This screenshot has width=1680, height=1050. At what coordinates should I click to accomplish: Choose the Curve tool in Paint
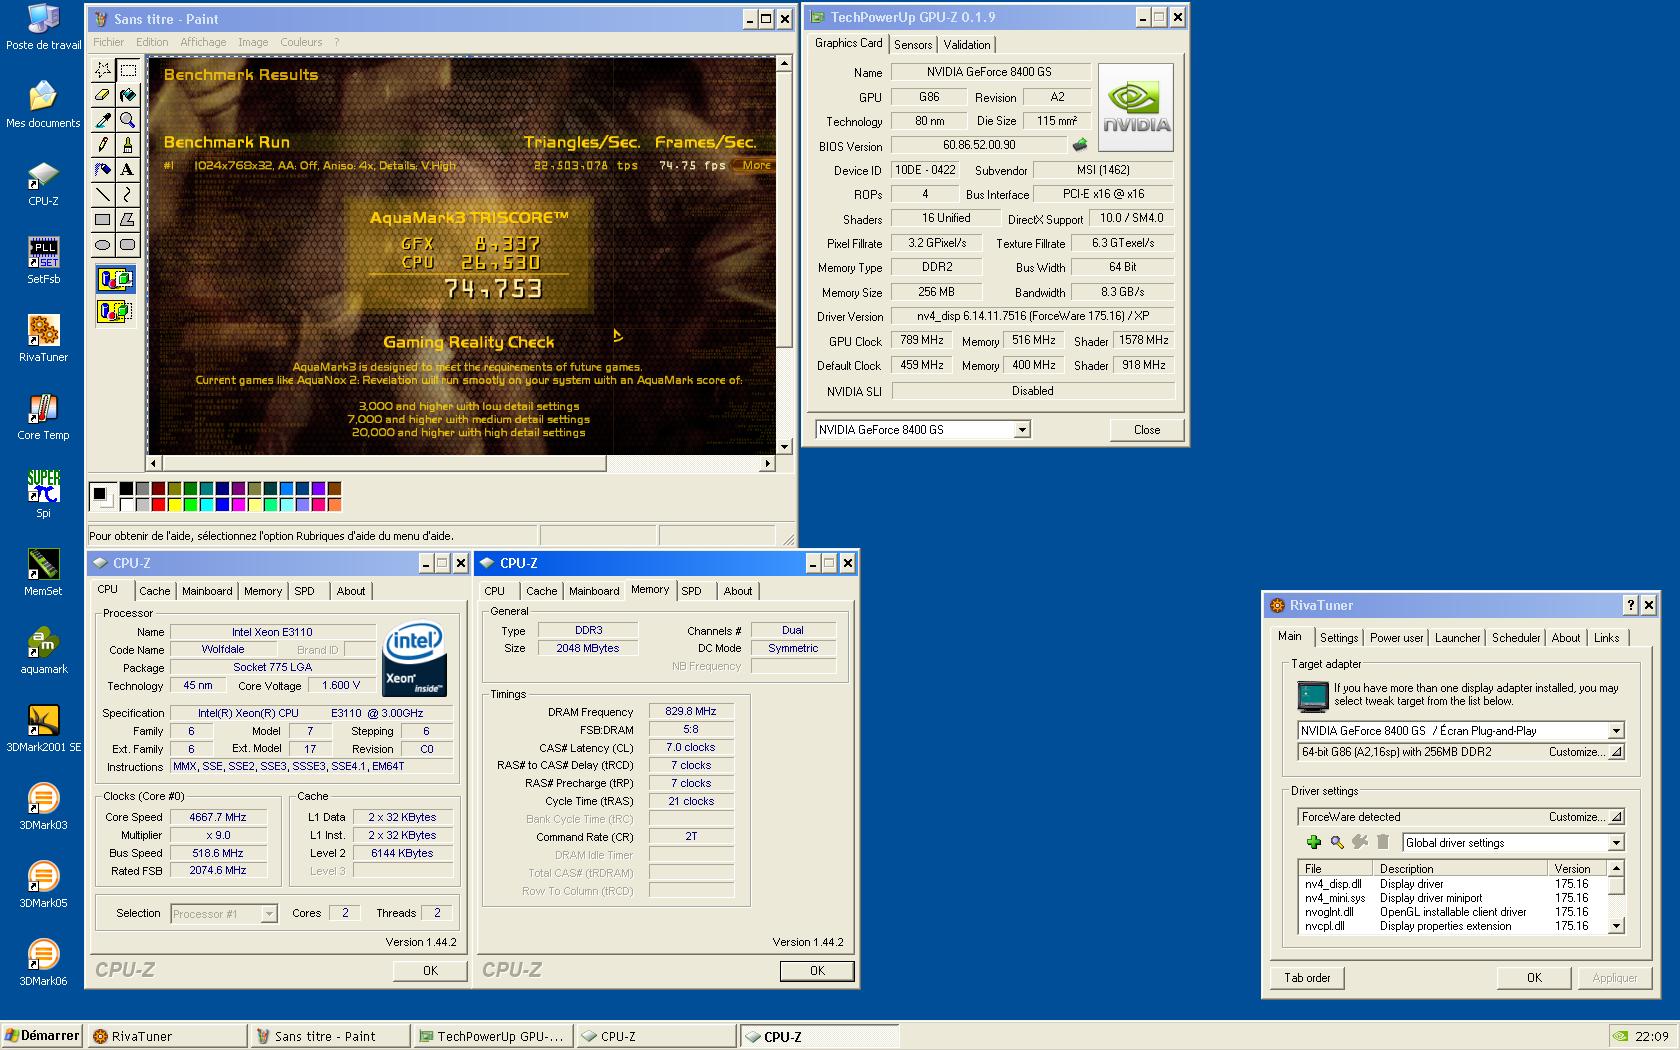click(x=128, y=194)
